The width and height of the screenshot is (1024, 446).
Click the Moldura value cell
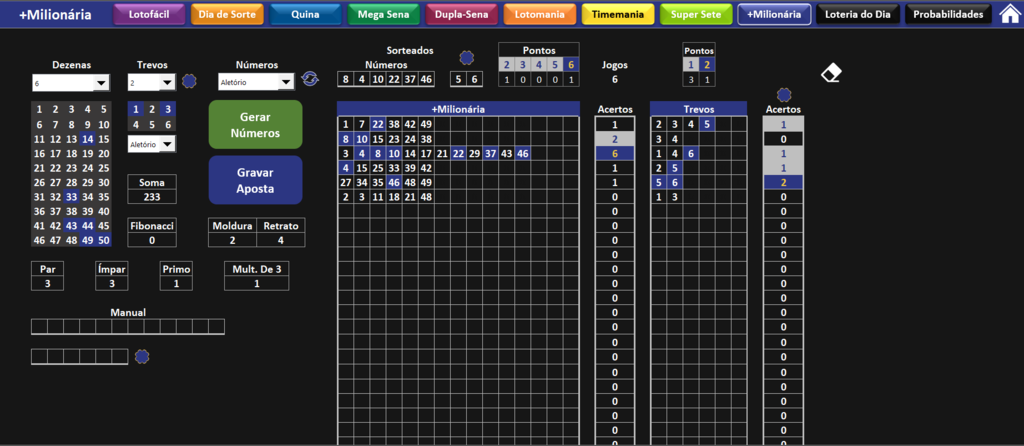(232, 240)
